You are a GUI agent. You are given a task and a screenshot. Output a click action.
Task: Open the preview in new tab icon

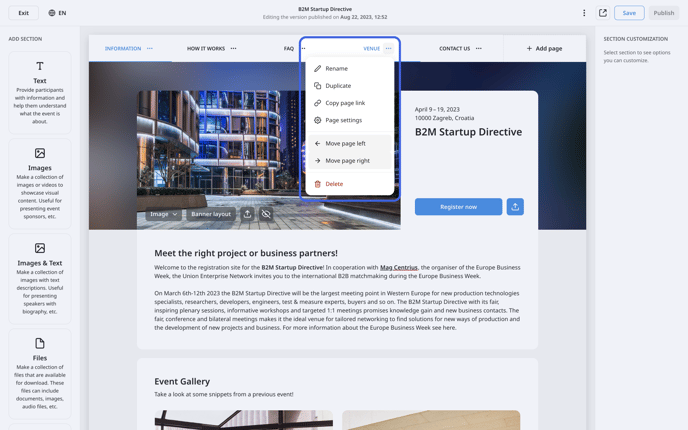(603, 13)
